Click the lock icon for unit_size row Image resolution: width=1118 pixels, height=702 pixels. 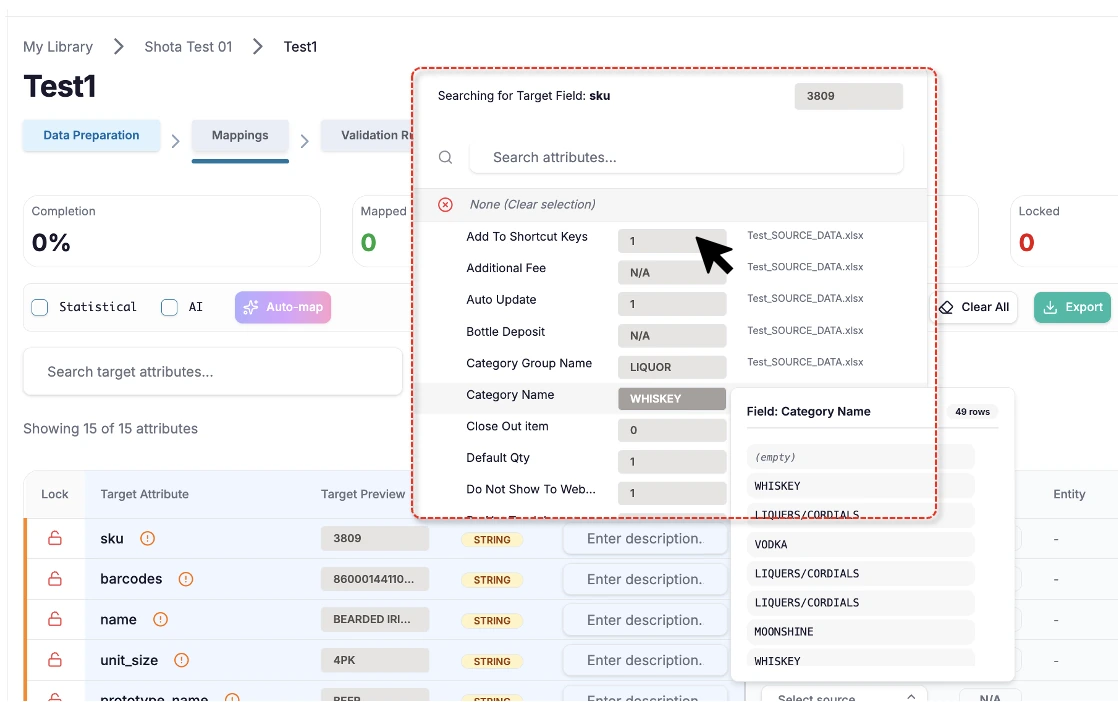point(55,660)
